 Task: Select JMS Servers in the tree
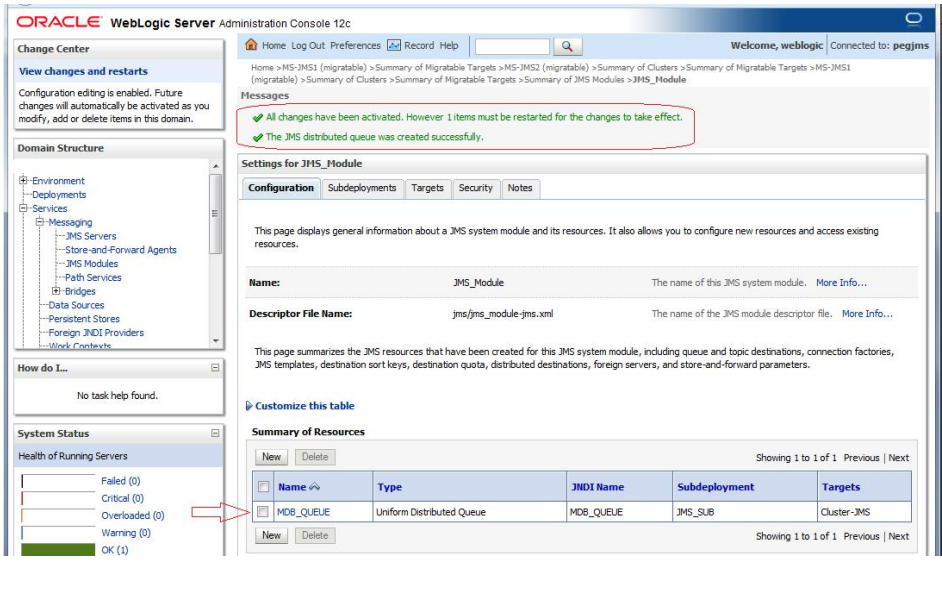pyautogui.click(x=91, y=236)
